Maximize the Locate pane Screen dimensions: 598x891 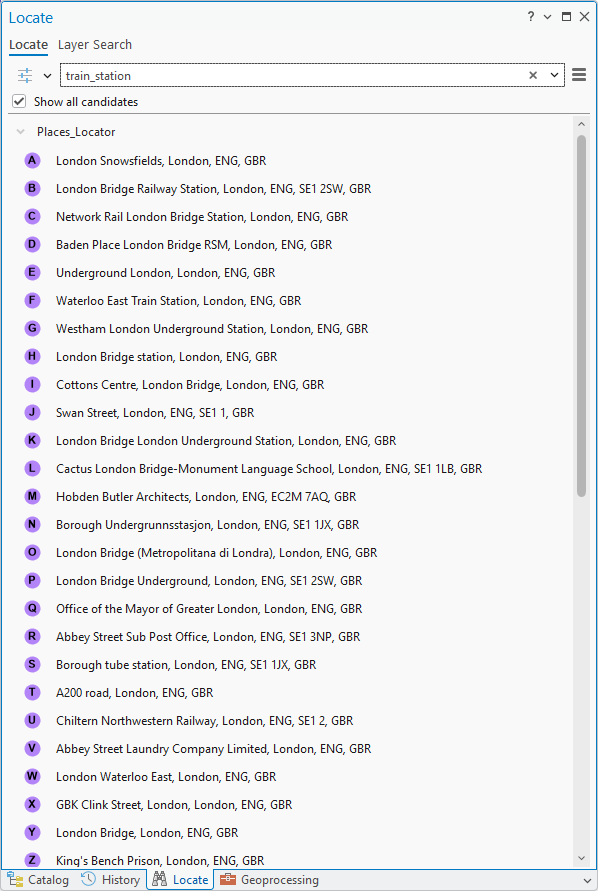[566, 16]
